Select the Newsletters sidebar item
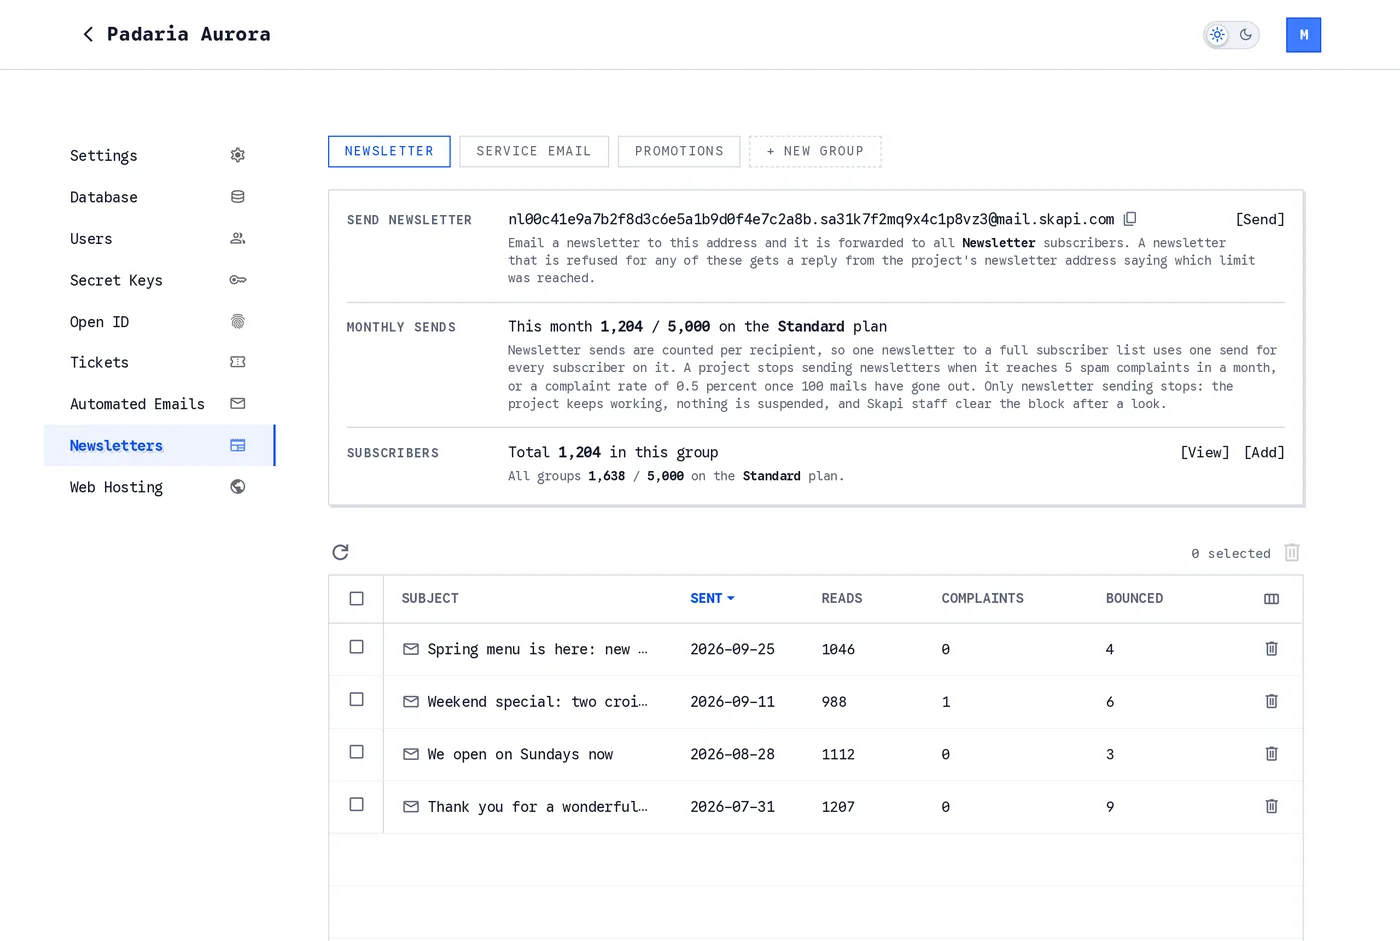 pos(158,445)
